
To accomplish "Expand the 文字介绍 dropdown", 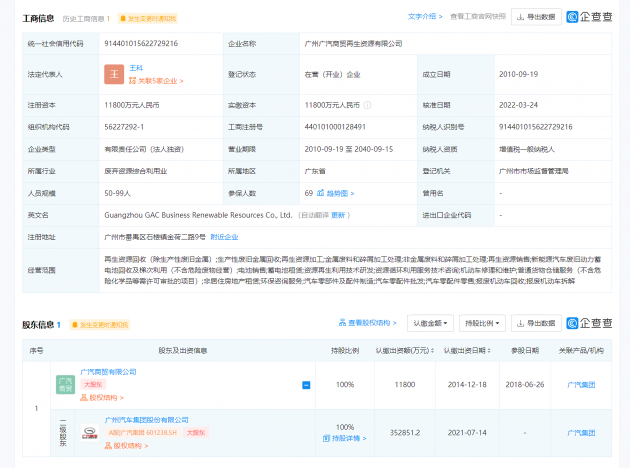I will [424, 17].
